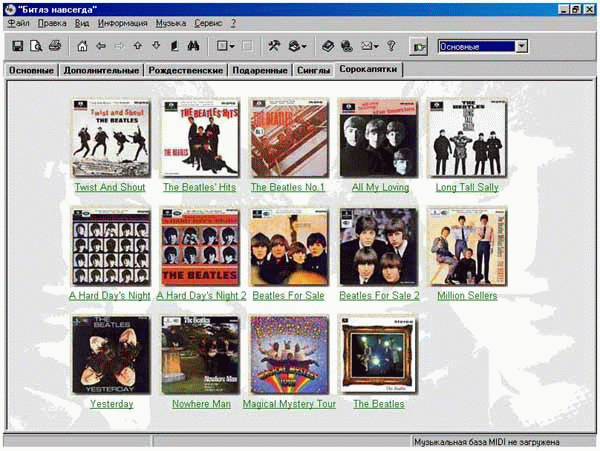Click the question mark help icon

(391, 46)
